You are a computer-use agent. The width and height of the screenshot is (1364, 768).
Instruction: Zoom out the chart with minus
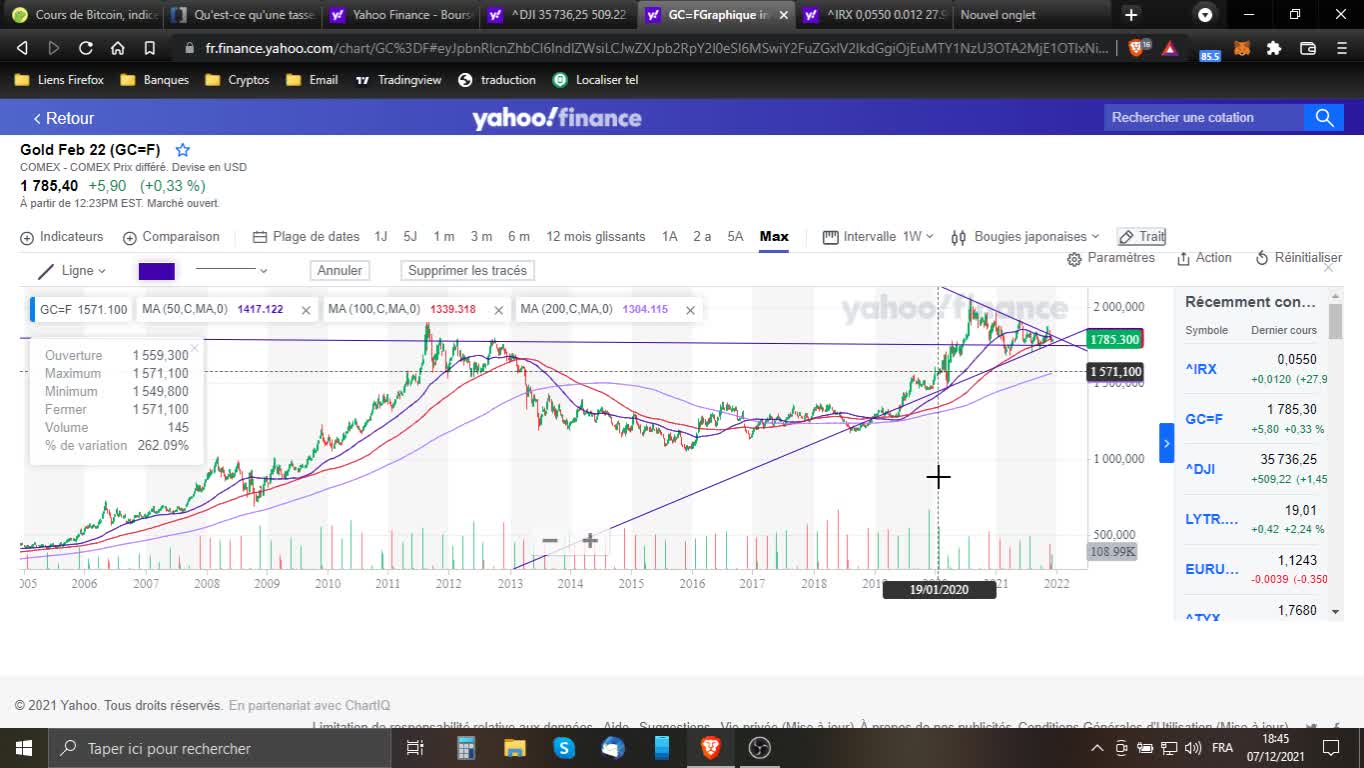click(x=549, y=541)
